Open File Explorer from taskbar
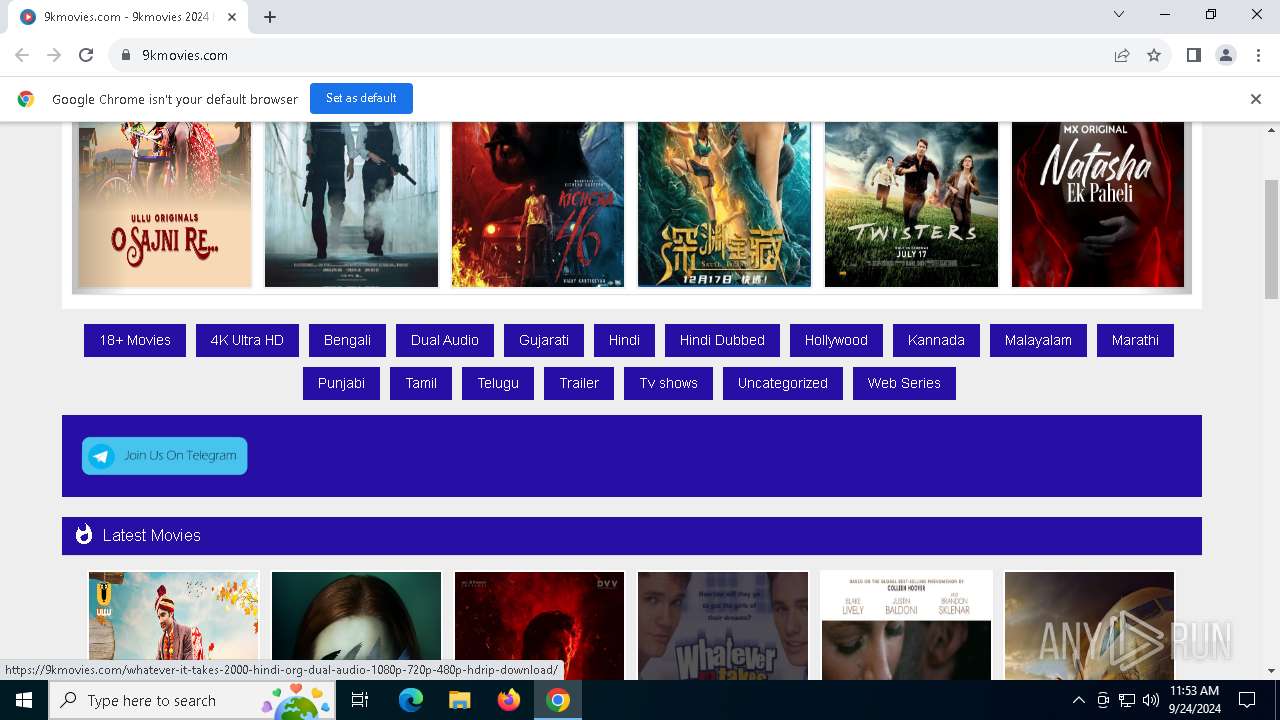 click(460, 700)
